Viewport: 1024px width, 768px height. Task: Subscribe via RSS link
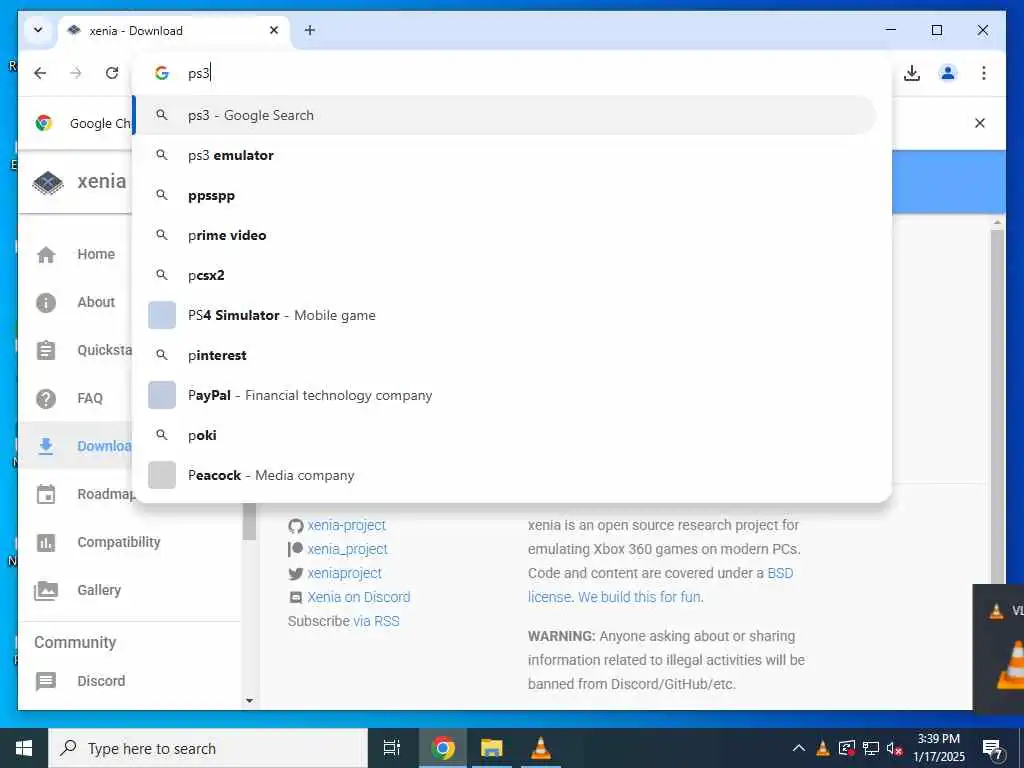click(376, 621)
